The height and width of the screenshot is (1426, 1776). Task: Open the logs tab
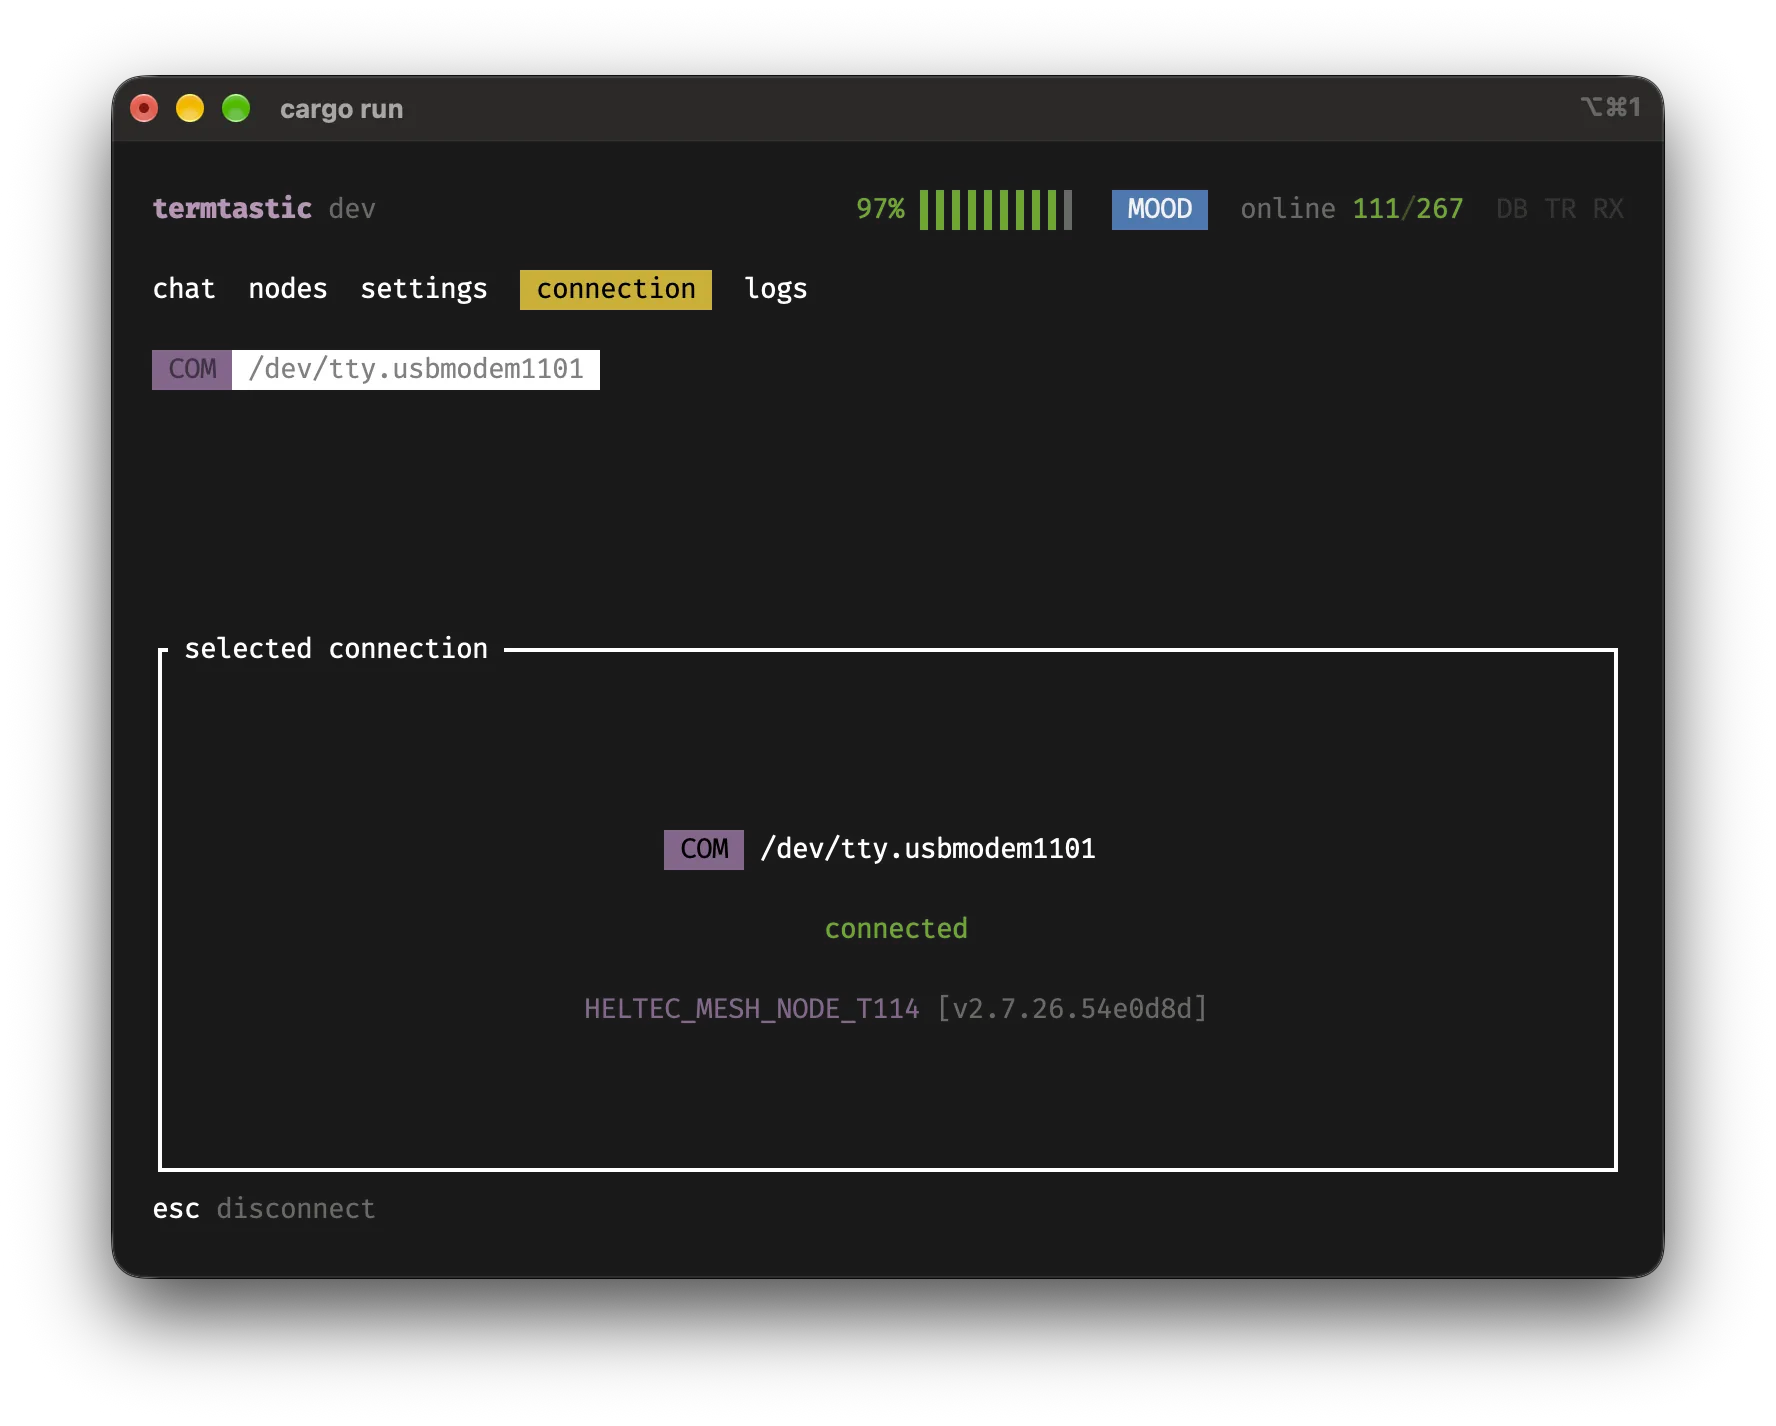[776, 289]
